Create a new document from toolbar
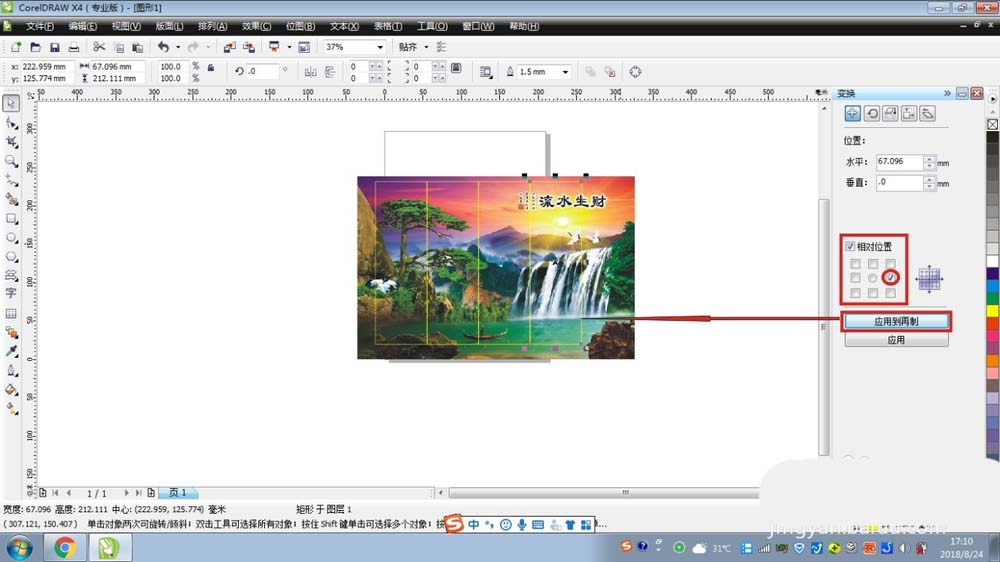 click(16, 47)
